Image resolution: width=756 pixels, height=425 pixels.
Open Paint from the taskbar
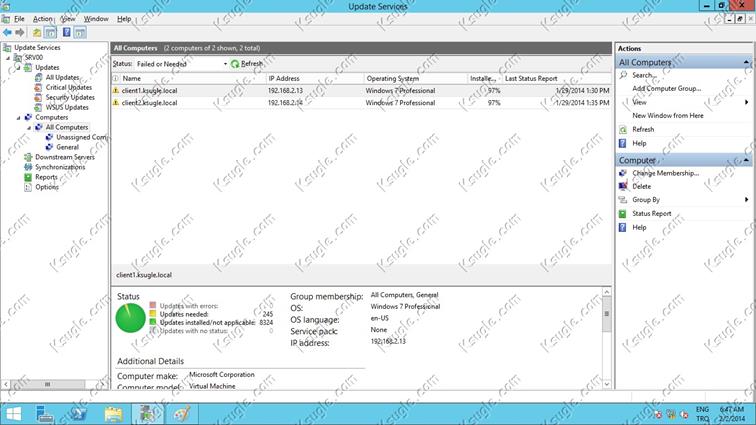182,414
